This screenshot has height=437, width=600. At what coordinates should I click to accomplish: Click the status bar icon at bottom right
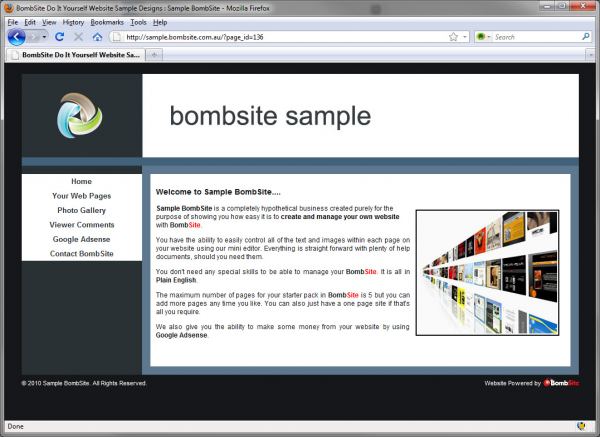click(581, 426)
